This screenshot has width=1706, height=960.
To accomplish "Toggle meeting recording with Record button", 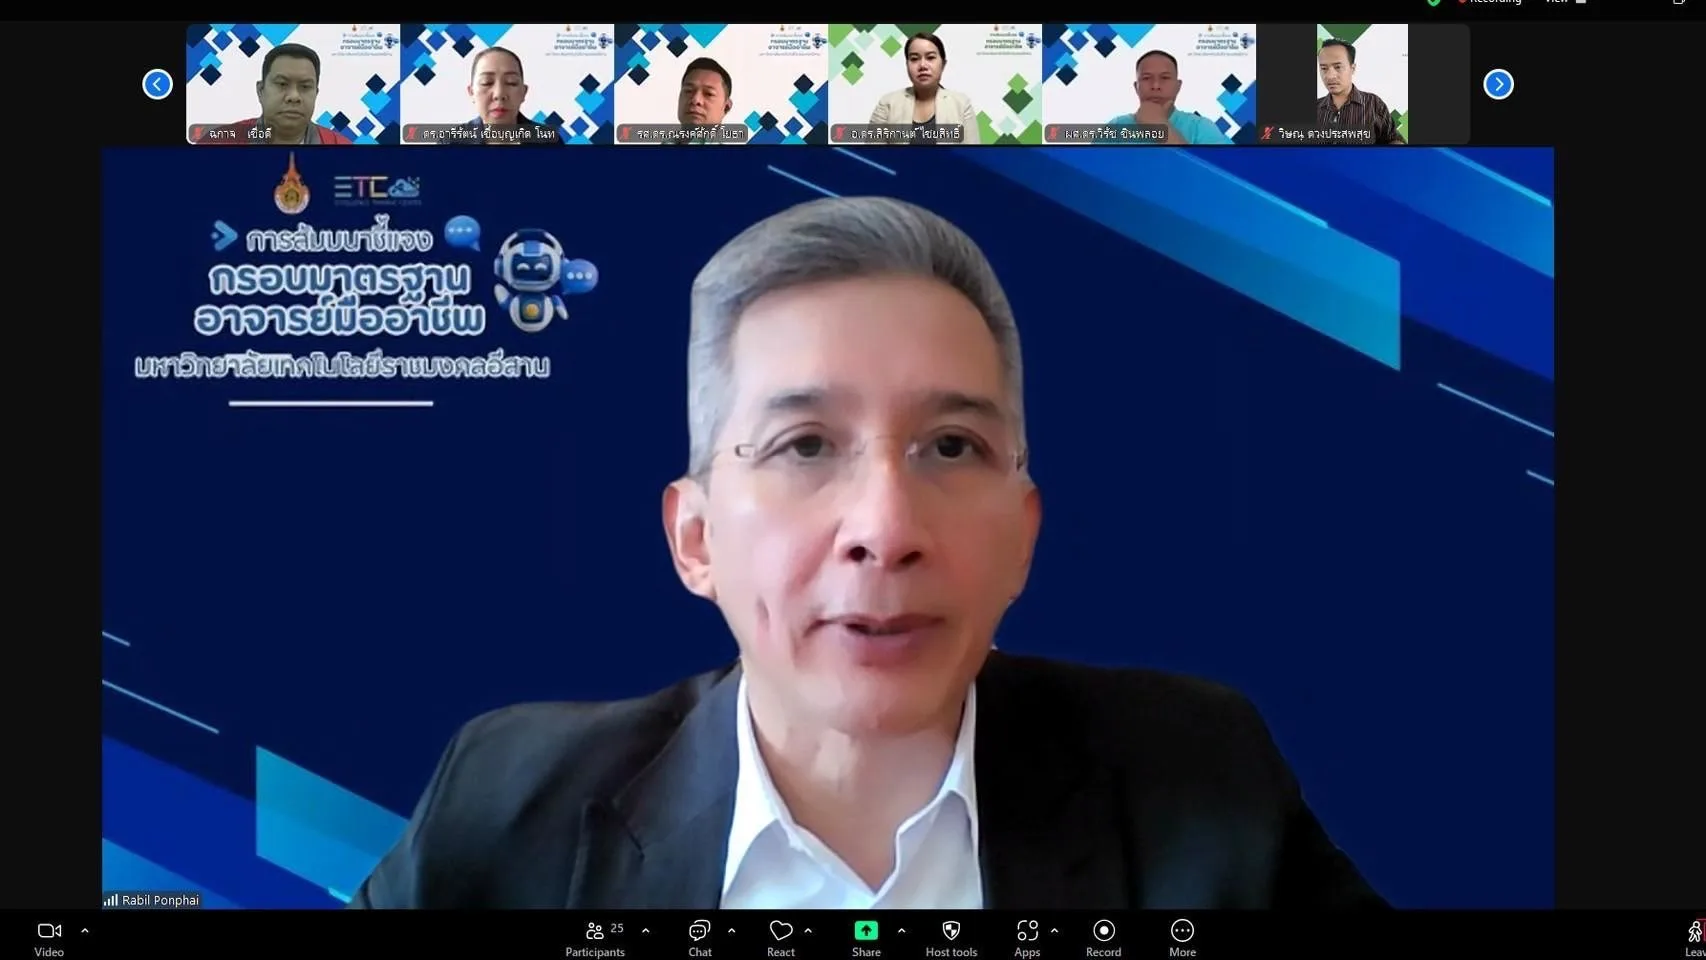I will coord(1103,931).
